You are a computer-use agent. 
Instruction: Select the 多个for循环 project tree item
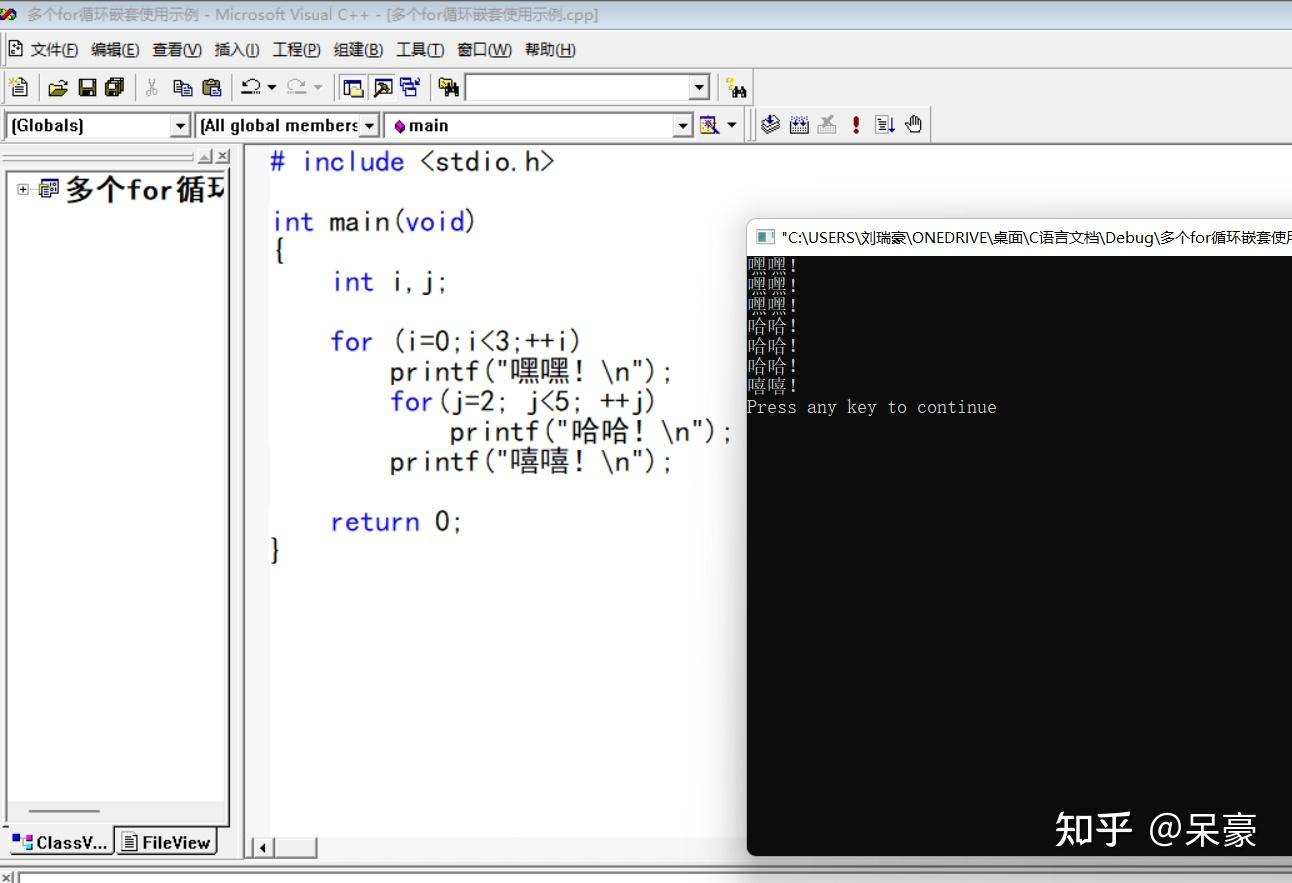pyautogui.click(x=146, y=189)
